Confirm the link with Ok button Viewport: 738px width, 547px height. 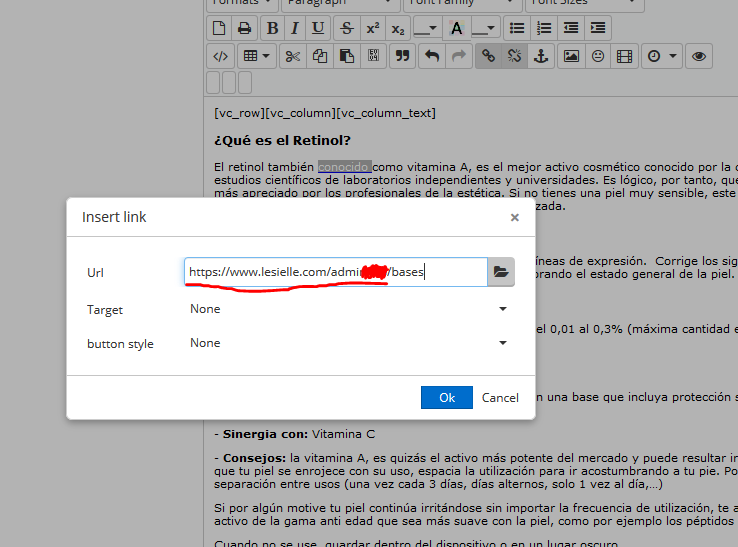click(447, 397)
